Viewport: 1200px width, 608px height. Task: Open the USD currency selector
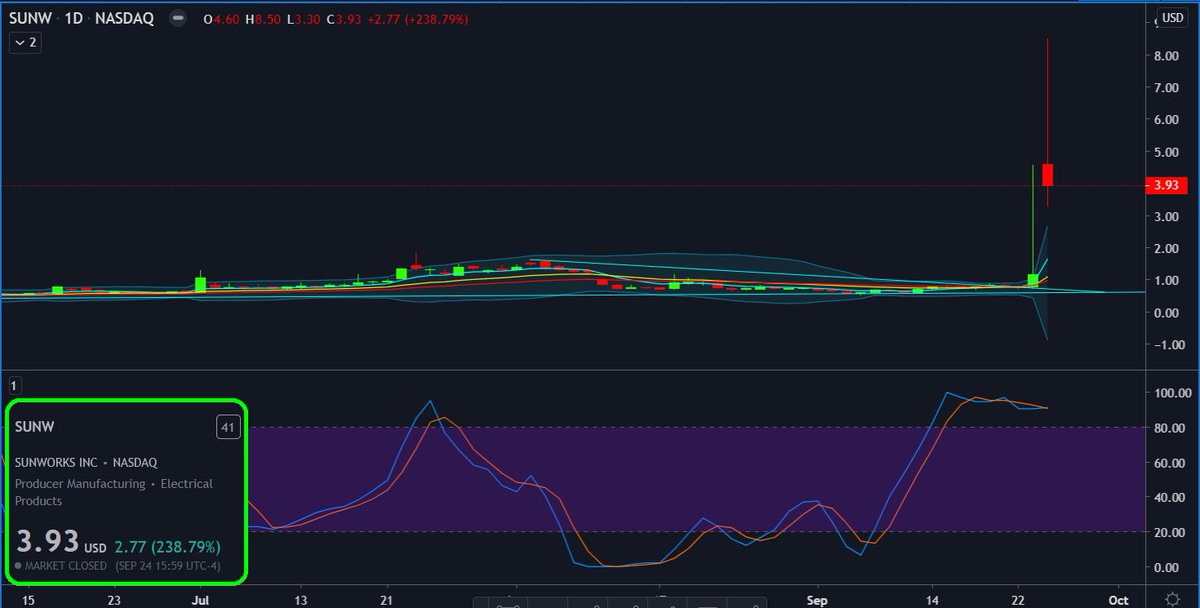1171,18
